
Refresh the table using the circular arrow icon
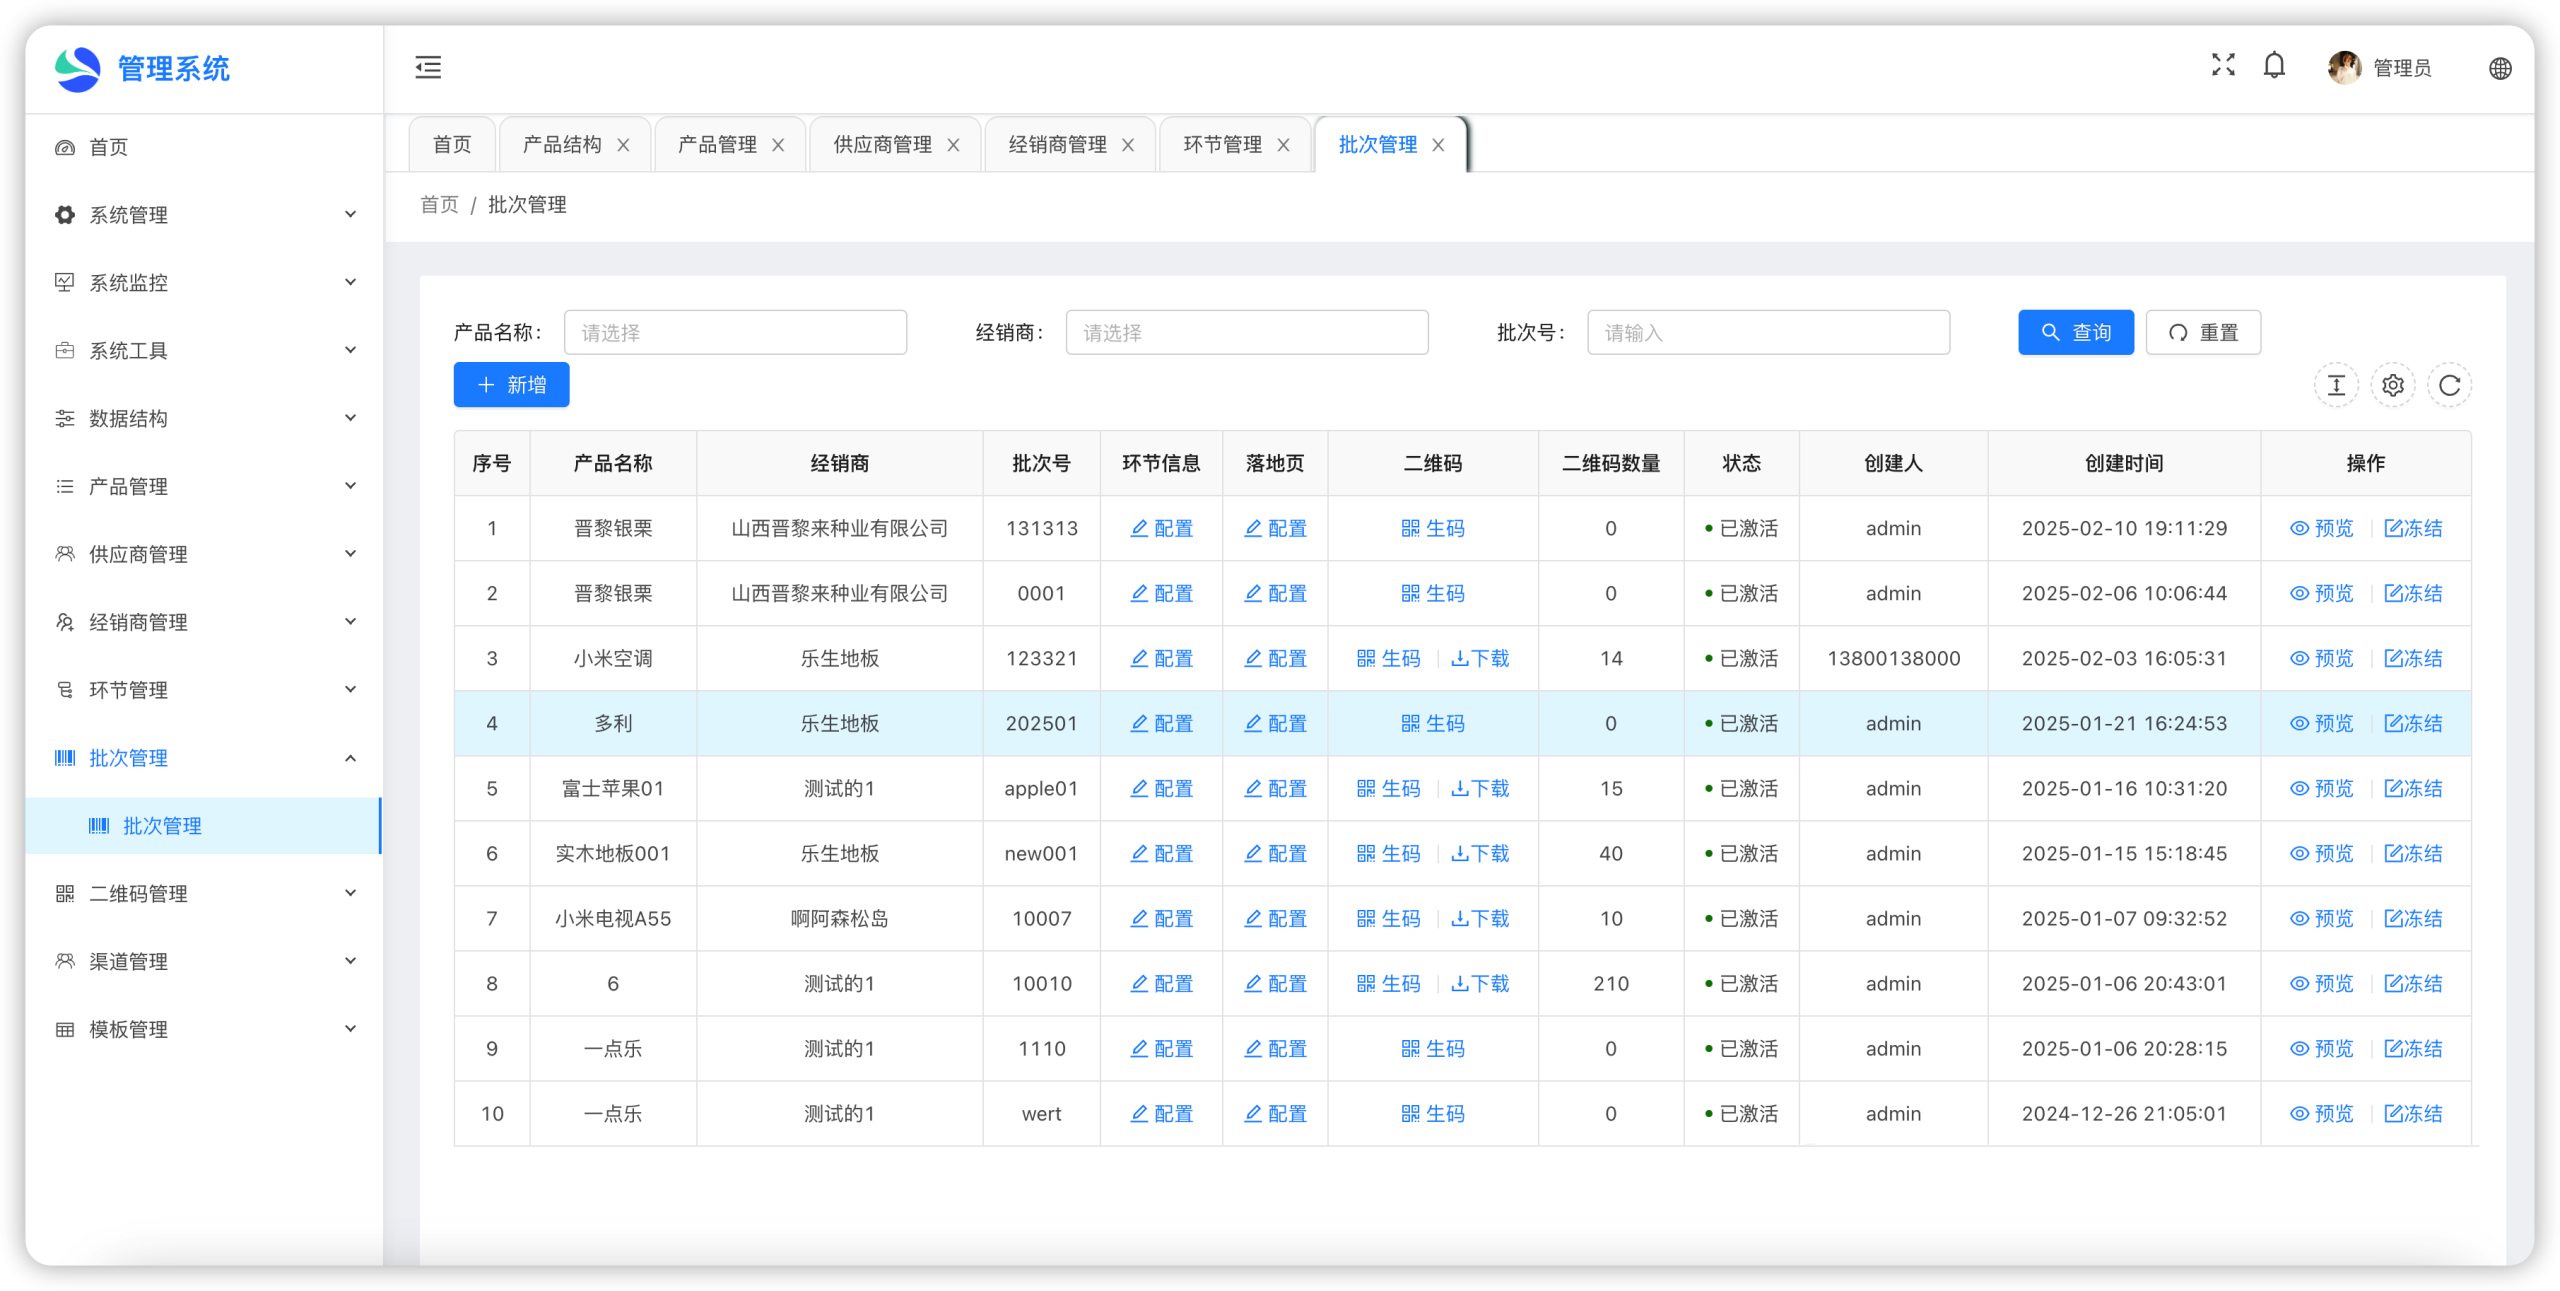coord(2449,385)
